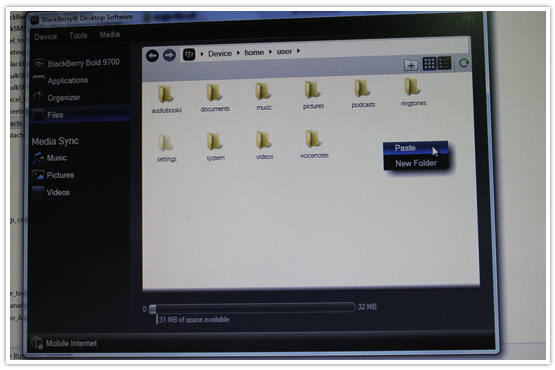Open the audiobooks folder

166,100
